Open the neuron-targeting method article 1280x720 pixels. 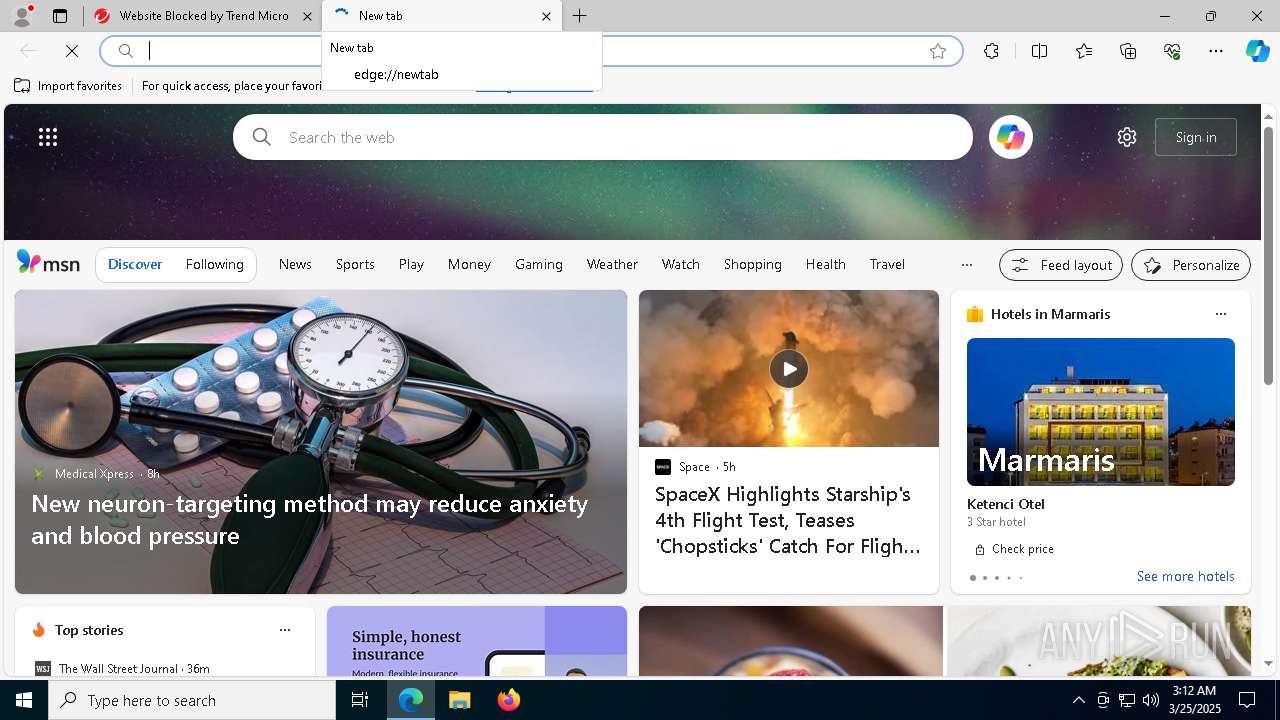tap(309, 519)
